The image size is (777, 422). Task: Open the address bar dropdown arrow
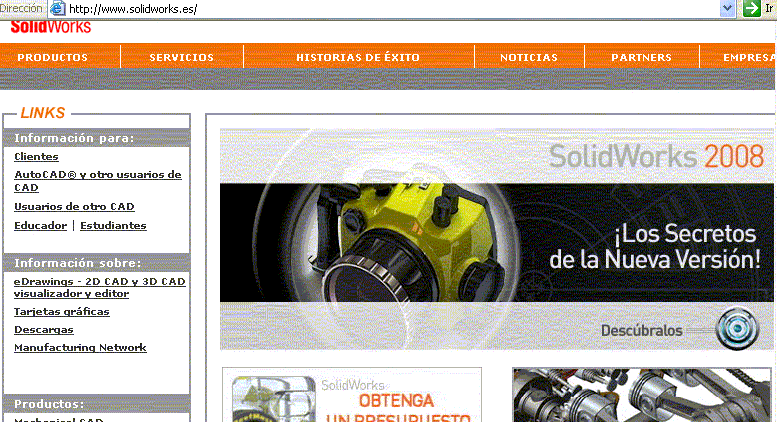(727, 8)
